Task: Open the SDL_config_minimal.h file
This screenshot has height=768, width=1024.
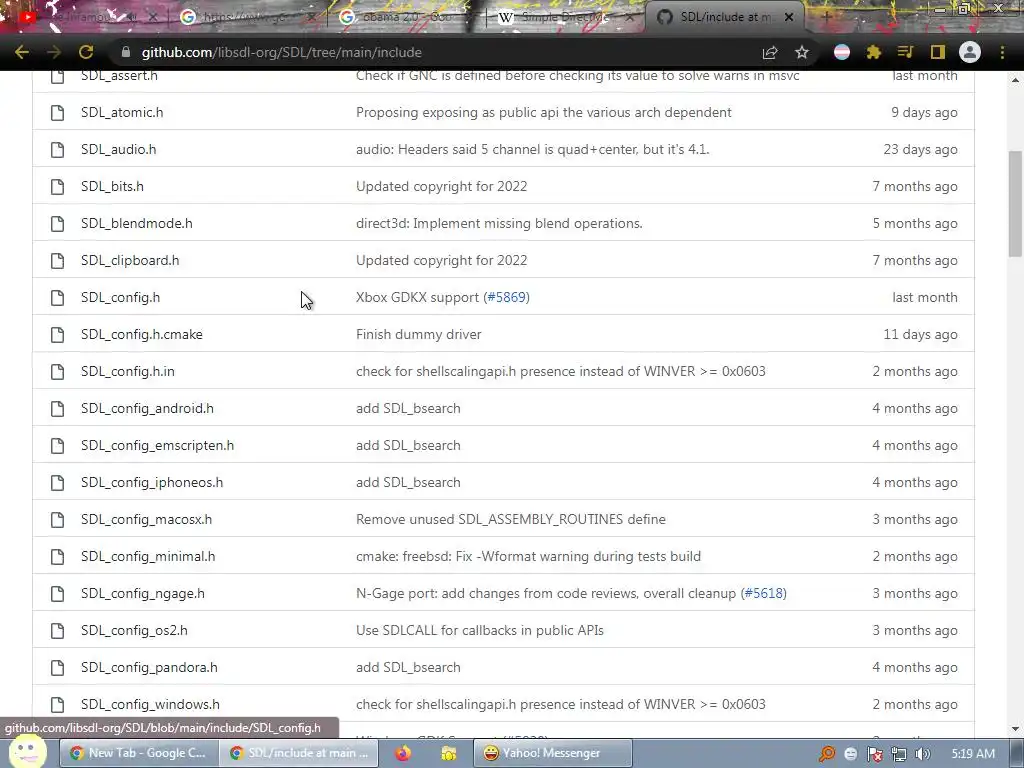Action: pos(148,556)
